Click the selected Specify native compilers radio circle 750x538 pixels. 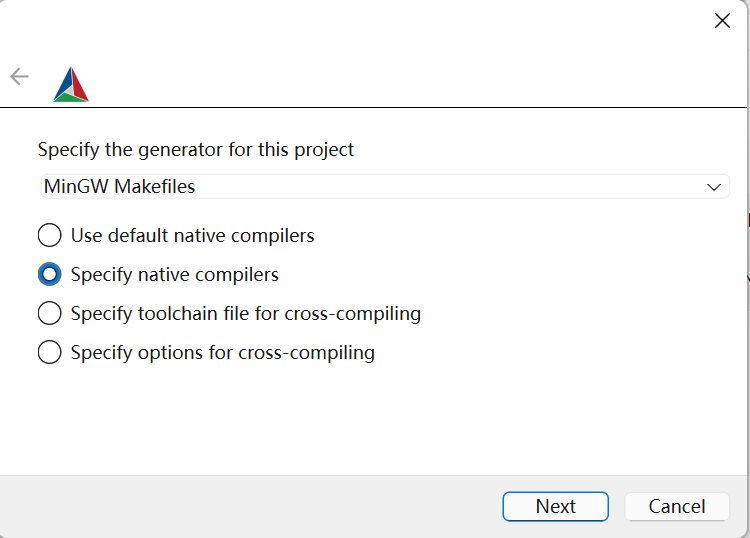(x=50, y=274)
